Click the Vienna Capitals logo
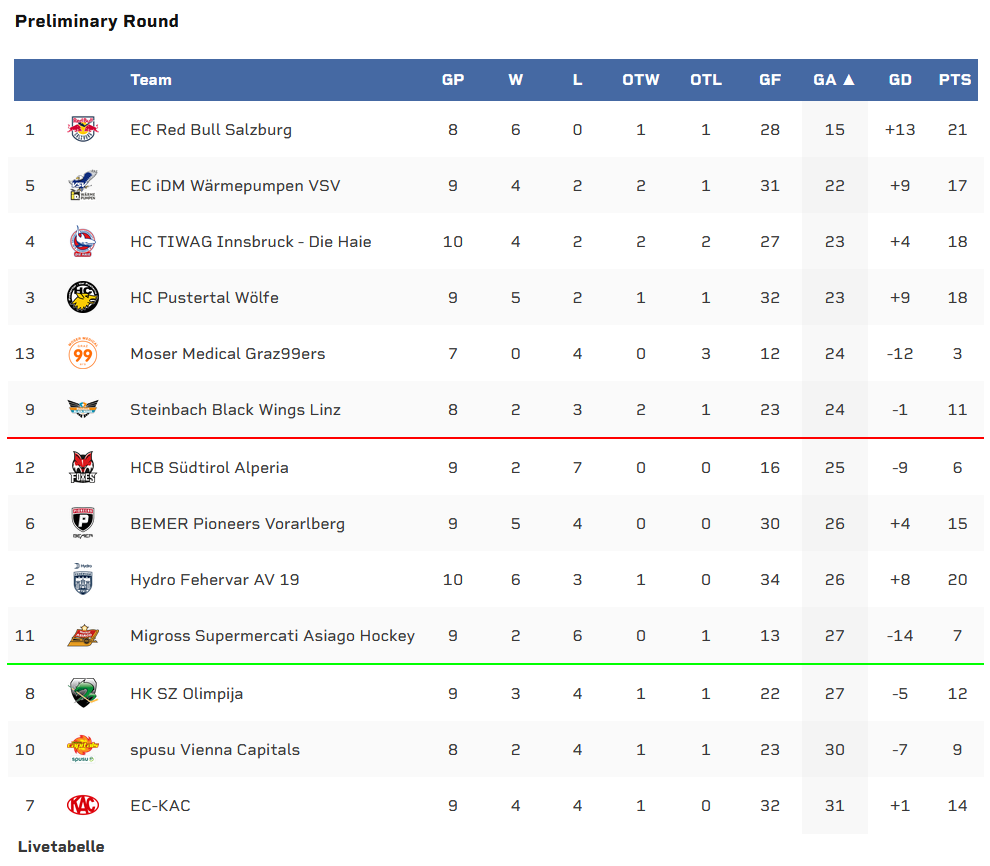 [83, 749]
